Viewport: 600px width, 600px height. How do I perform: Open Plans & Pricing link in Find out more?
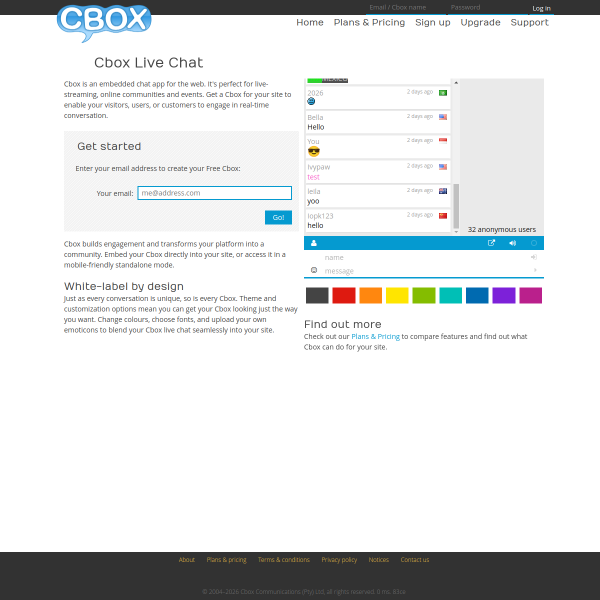point(375,336)
